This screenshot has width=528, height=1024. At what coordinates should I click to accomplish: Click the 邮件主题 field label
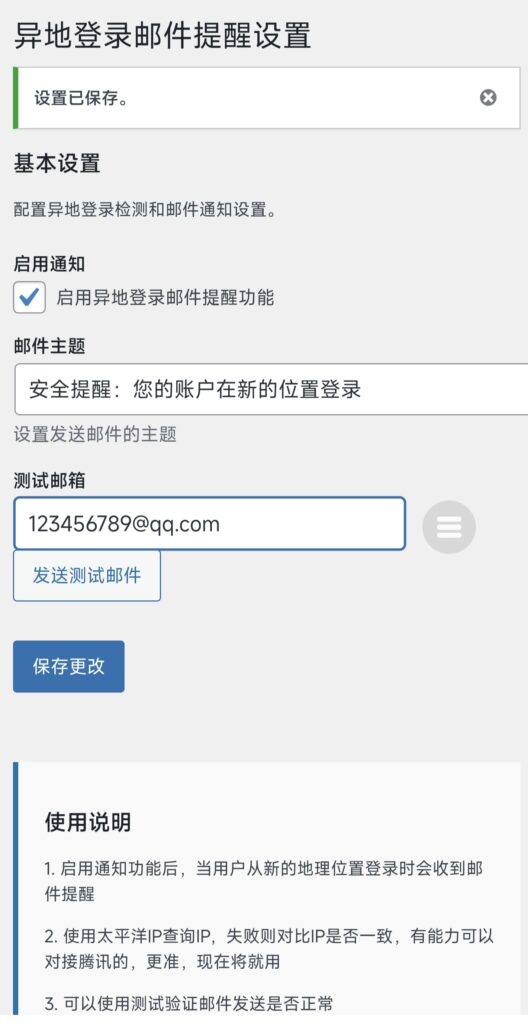point(50,346)
